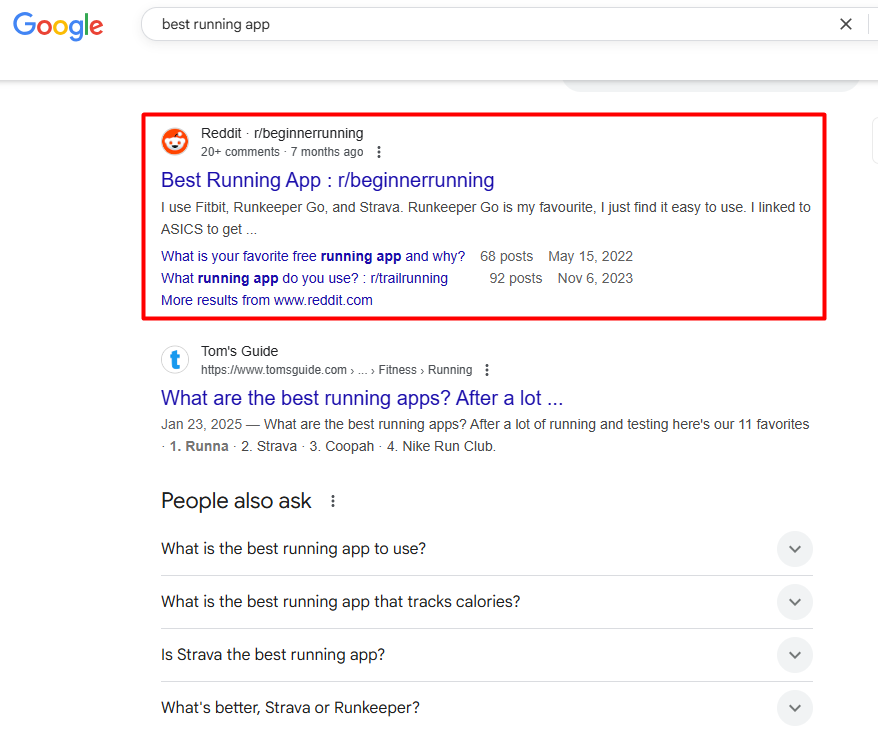Open the three-dot menu beside the Tom's Guide URL

coord(487,370)
